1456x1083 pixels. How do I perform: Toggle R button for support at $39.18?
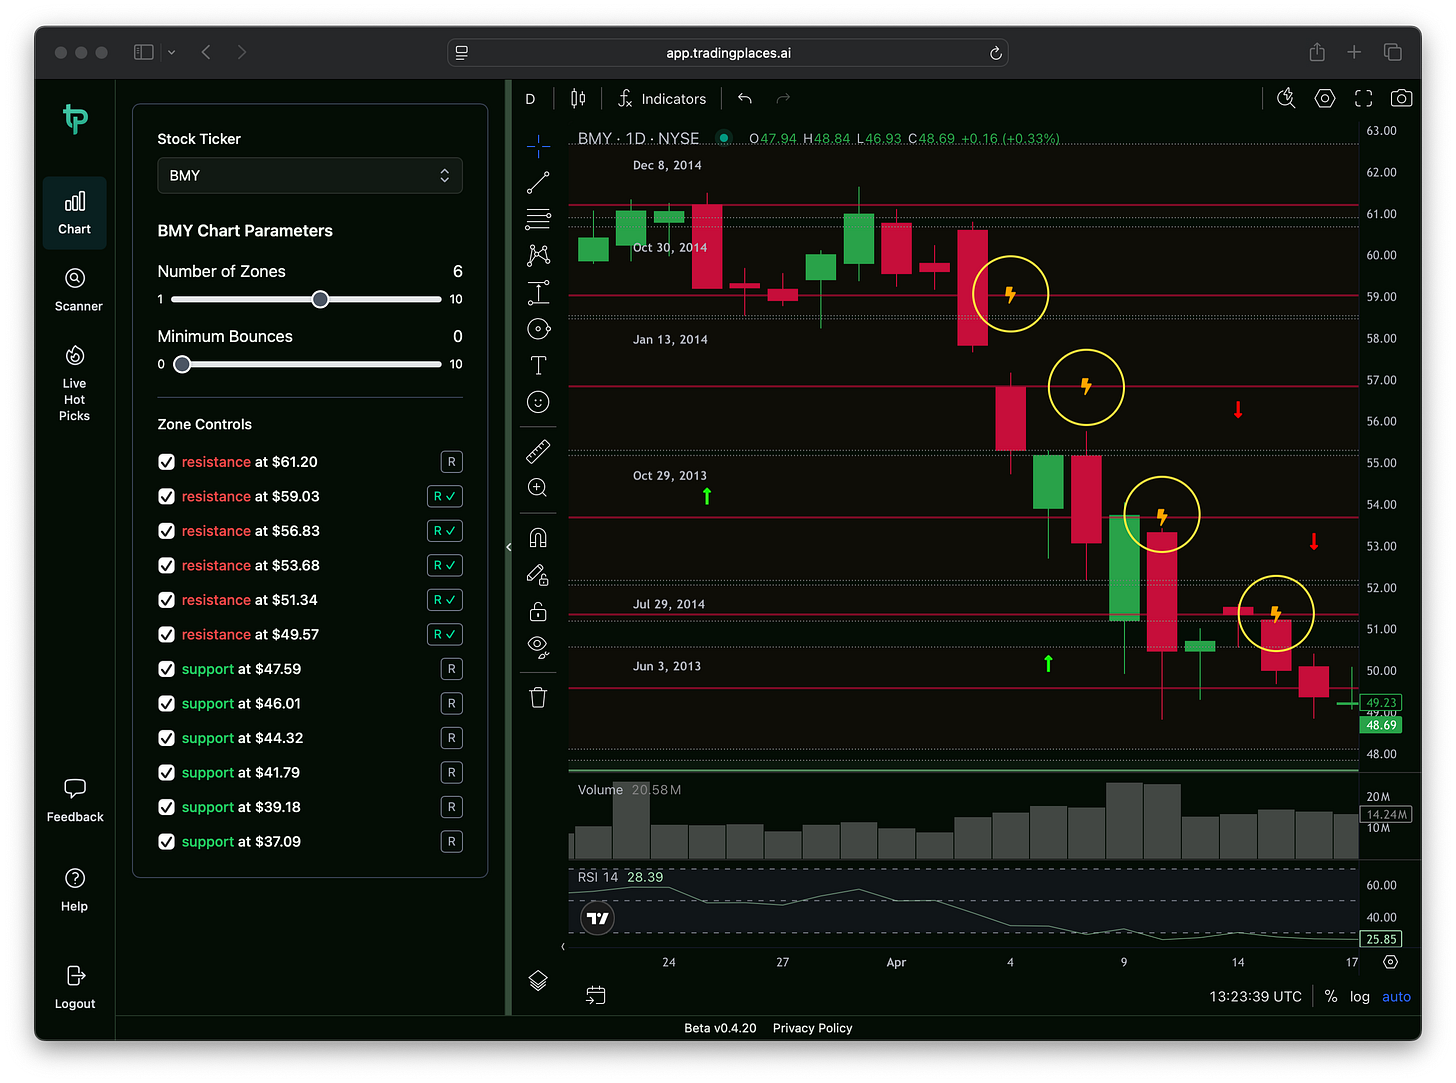[452, 807]
